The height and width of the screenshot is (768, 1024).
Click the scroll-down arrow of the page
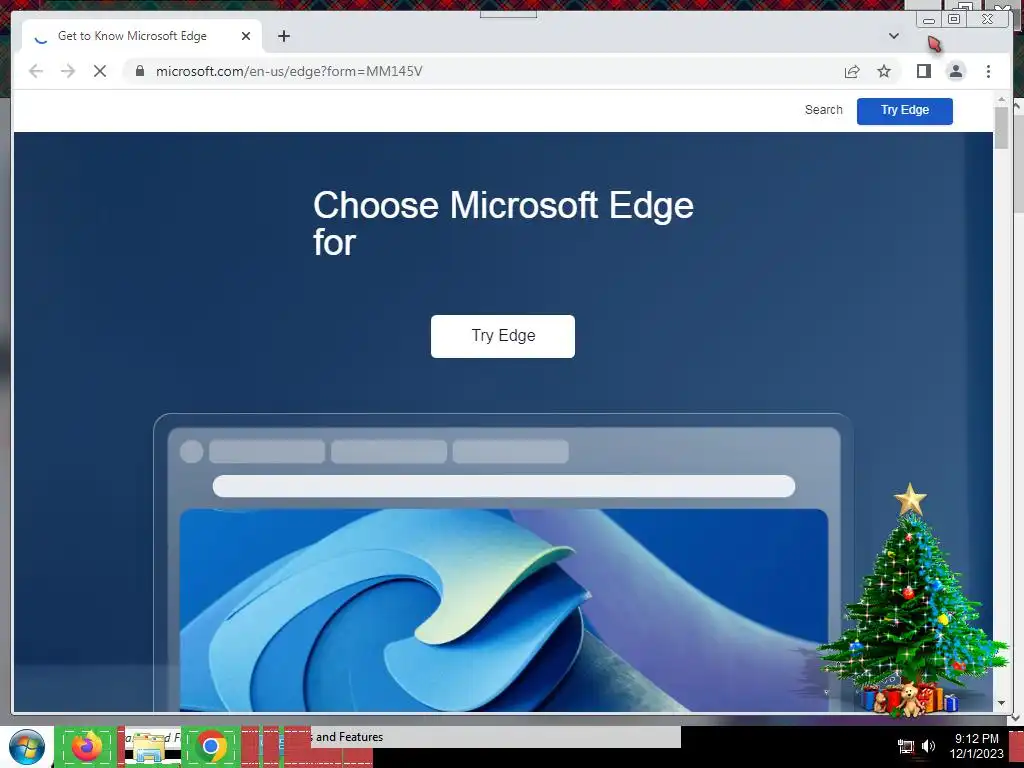pos(1001,703)
